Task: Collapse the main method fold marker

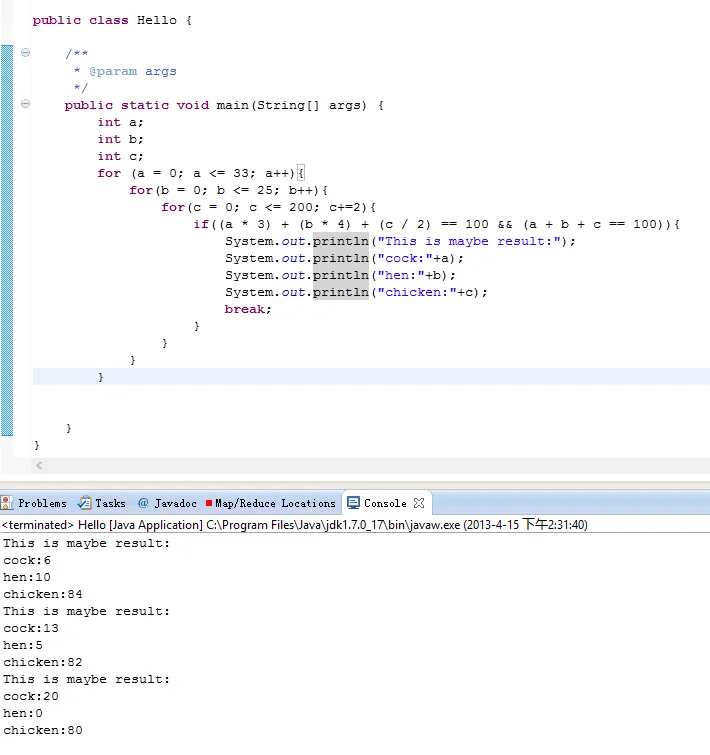Action: coord(26,104)
